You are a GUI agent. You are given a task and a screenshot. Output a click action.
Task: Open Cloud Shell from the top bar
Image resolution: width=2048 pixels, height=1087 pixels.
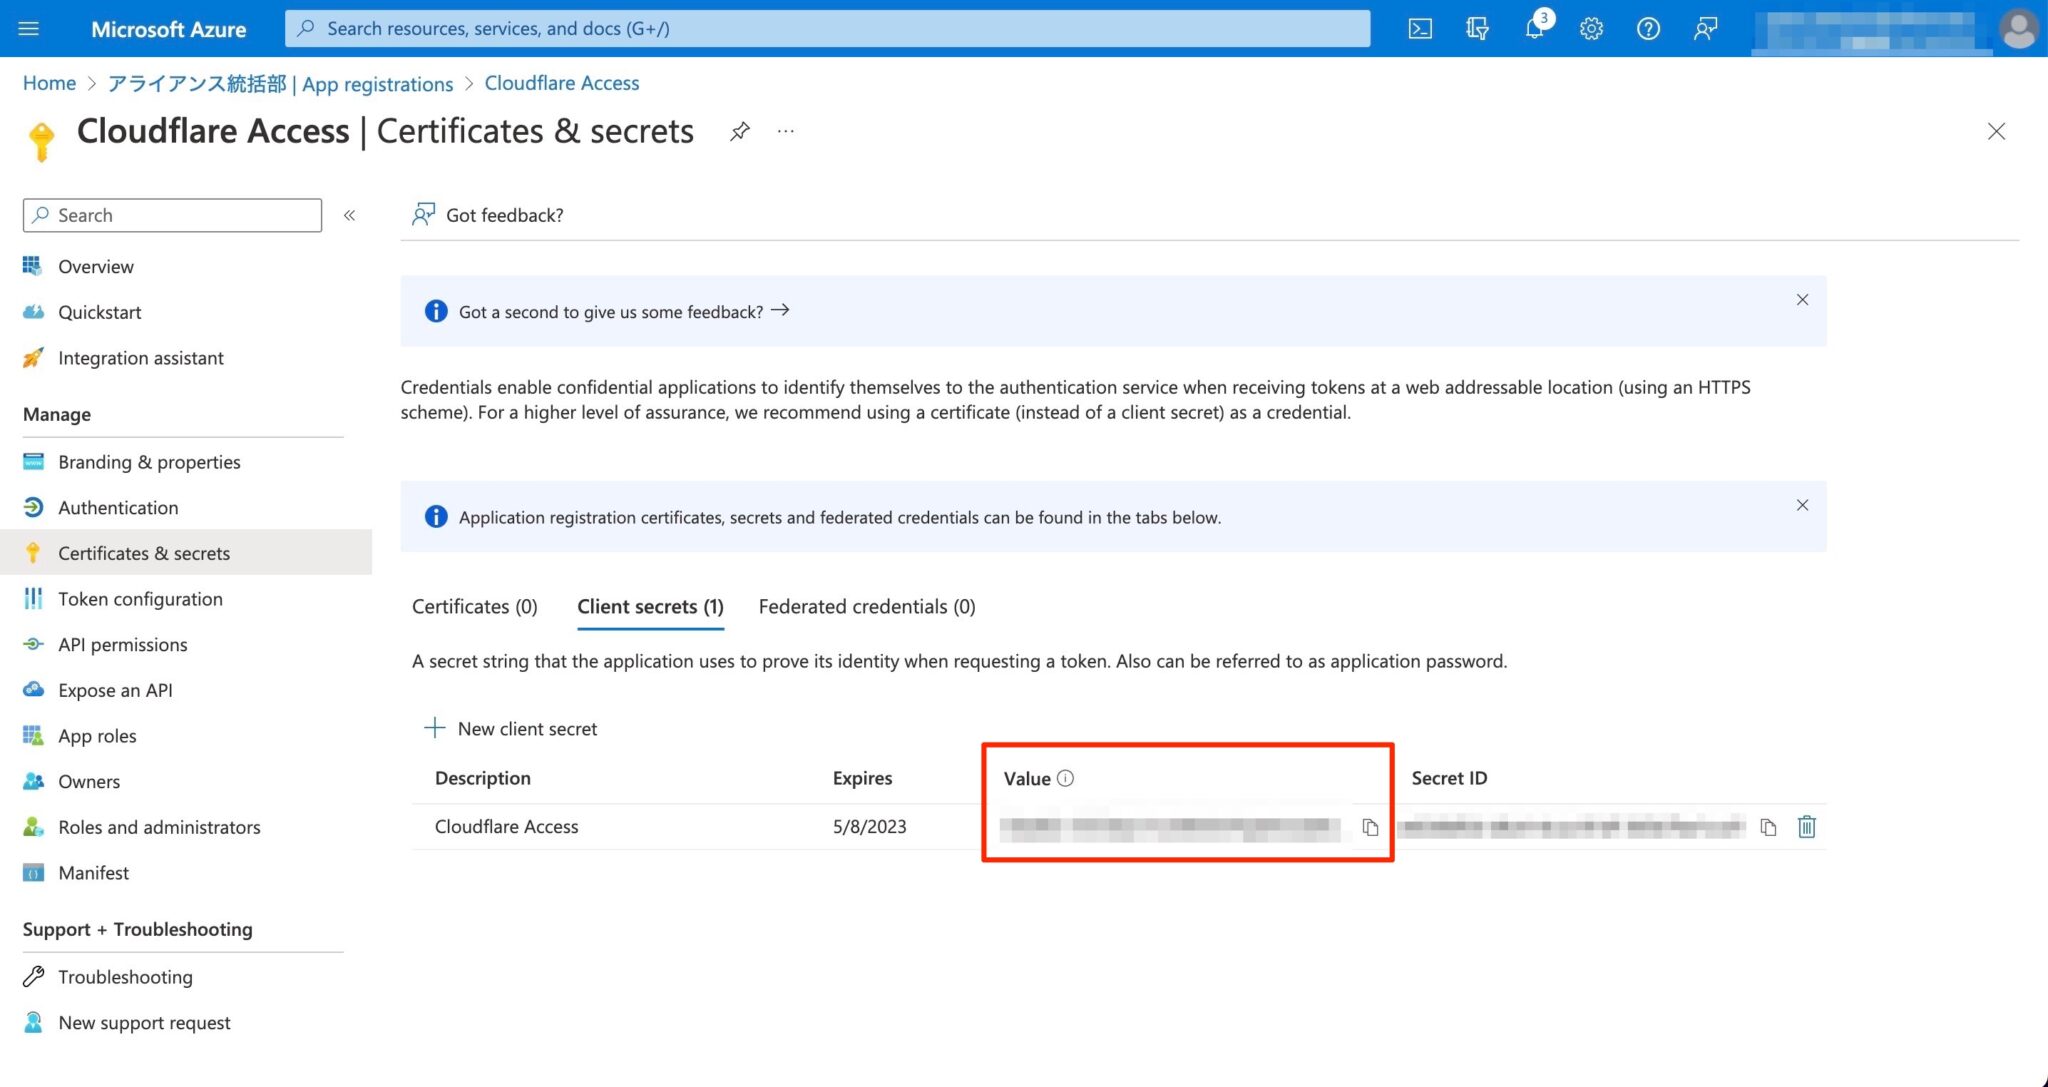1419,28
